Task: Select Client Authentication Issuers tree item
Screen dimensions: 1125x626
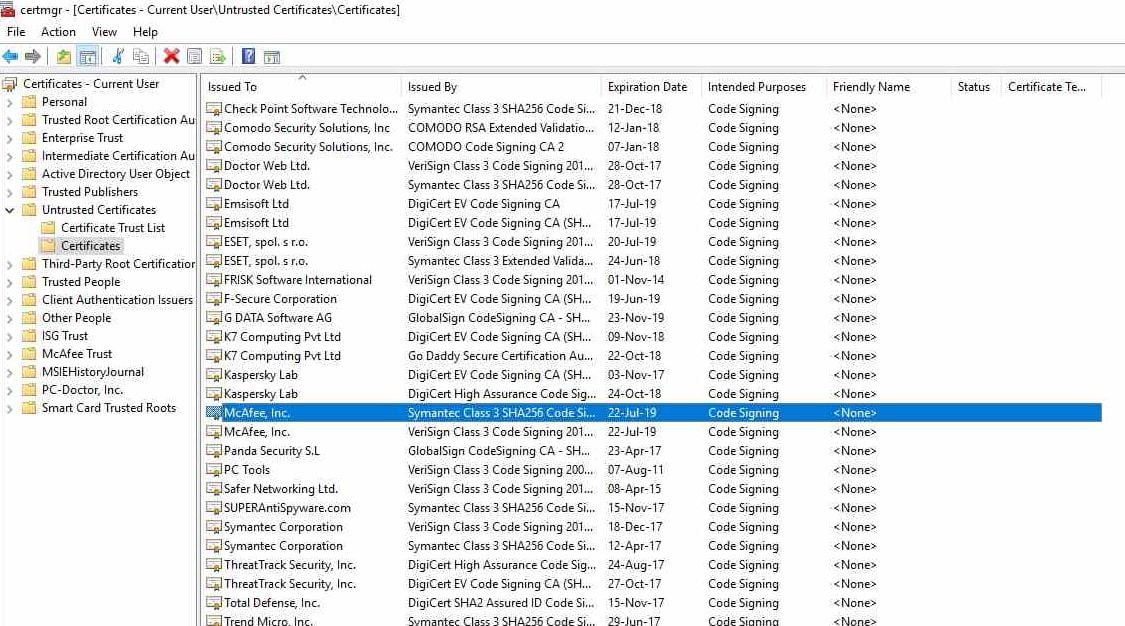Action: (x=117, y=300)
